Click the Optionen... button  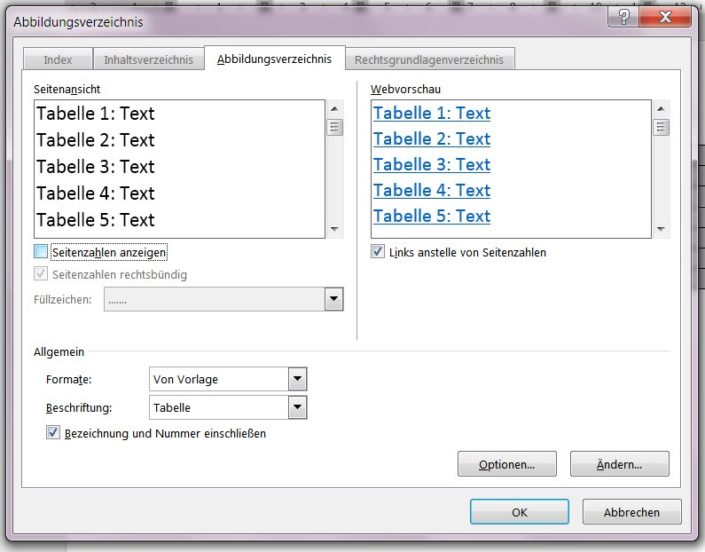pos(507,464)
